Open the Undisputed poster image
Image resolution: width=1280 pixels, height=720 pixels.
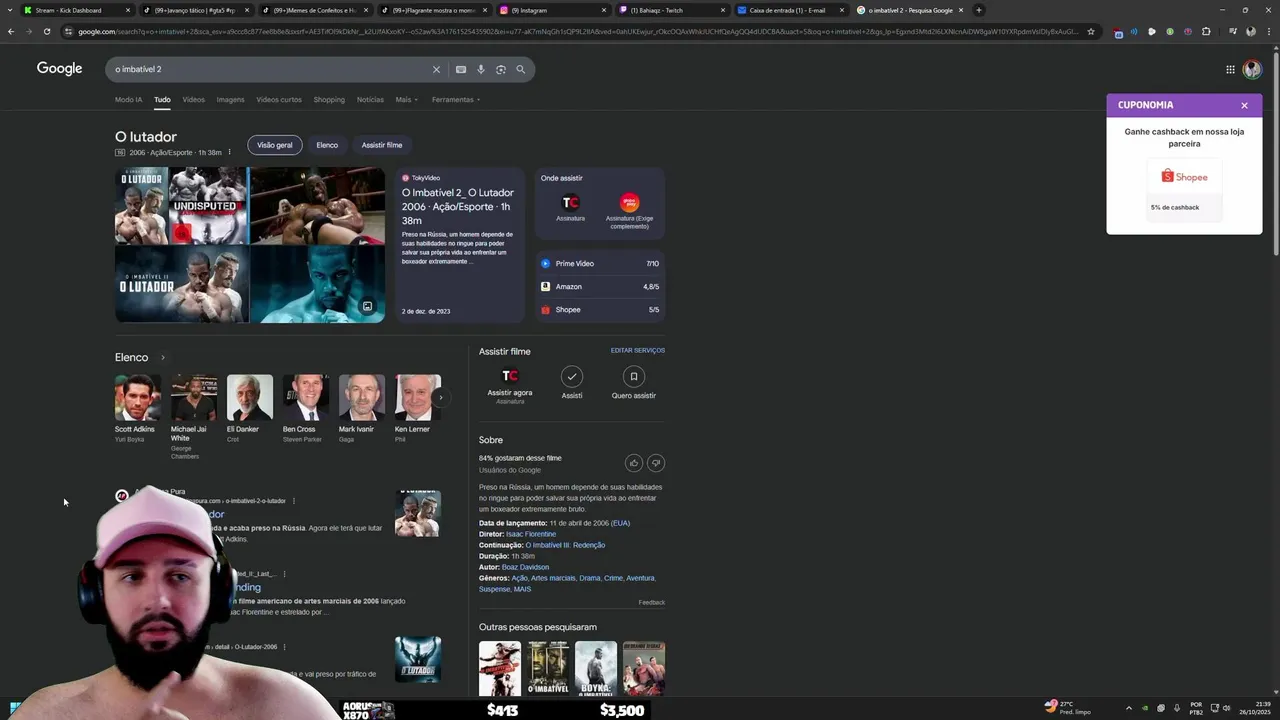pos(207,205)
